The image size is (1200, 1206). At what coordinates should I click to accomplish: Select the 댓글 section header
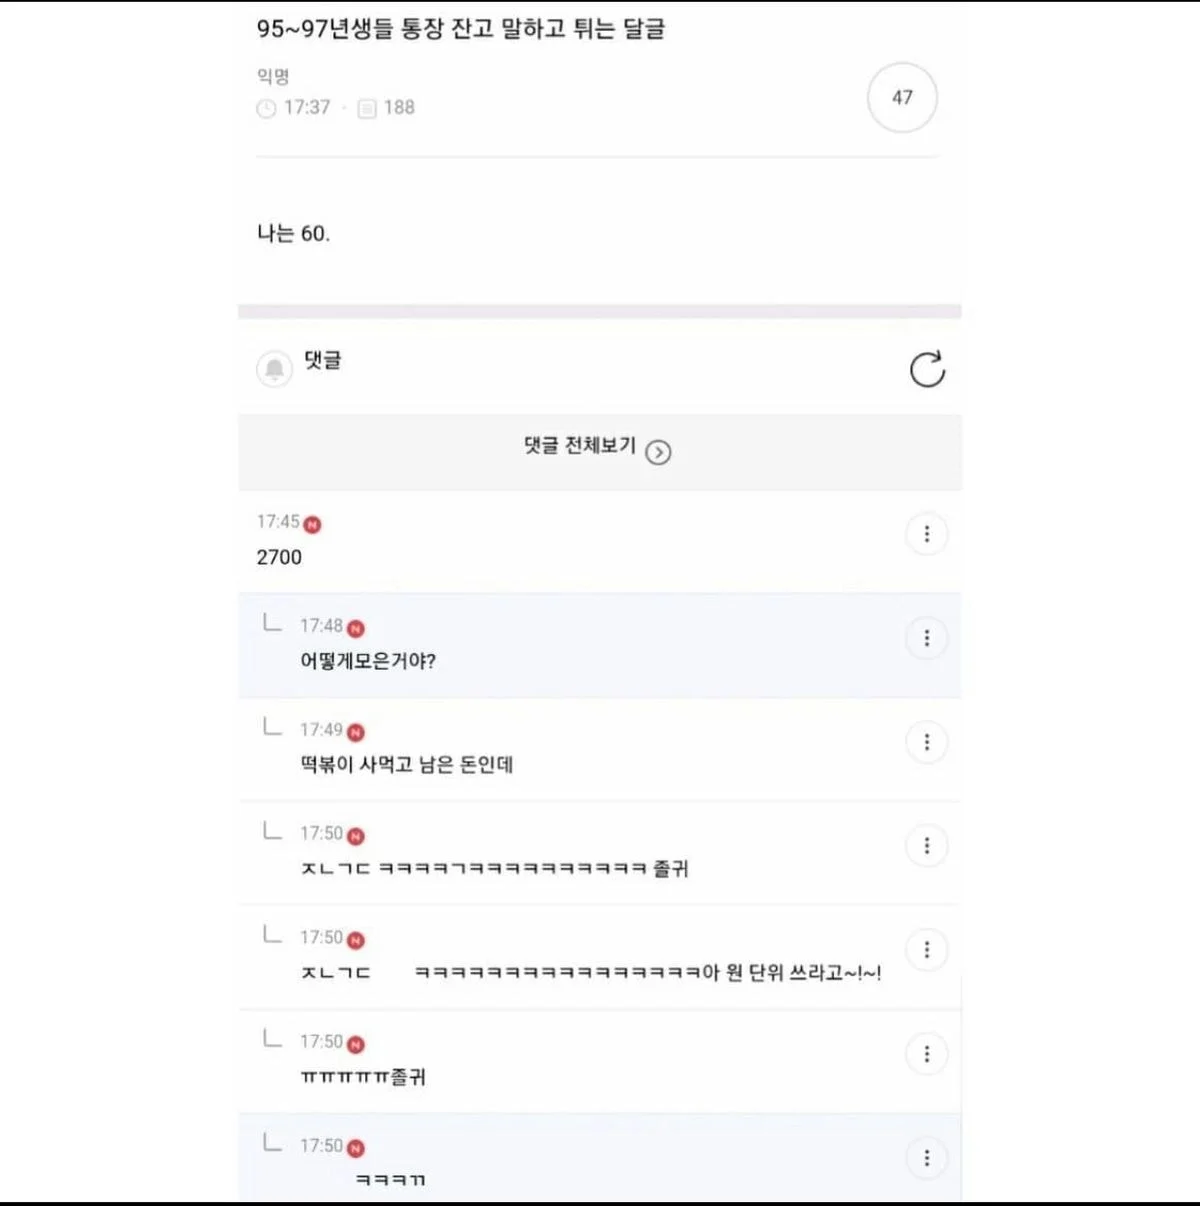point(322,360)
